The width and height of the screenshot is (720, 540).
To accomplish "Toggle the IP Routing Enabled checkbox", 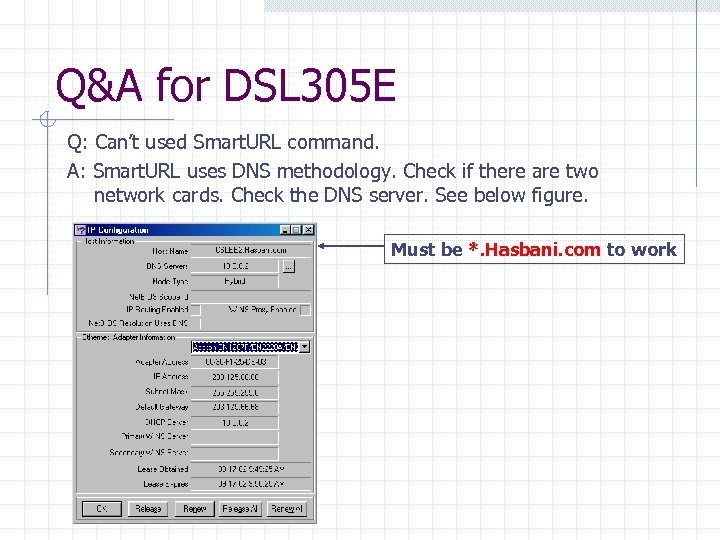I will (x=195, y=310).
